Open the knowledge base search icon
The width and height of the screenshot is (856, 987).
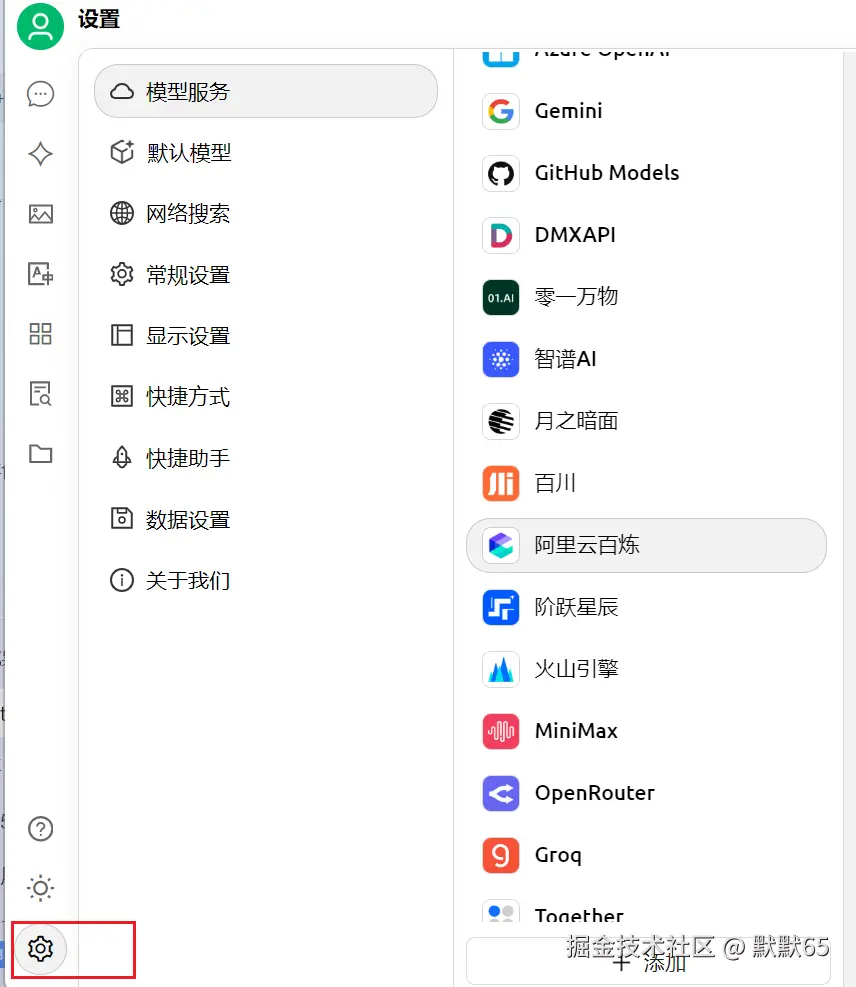pos(40,394)
